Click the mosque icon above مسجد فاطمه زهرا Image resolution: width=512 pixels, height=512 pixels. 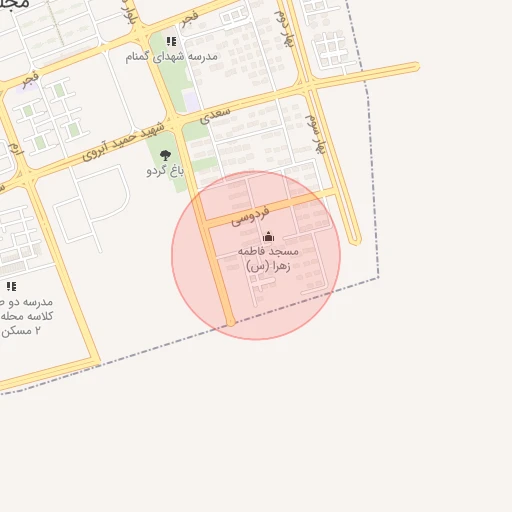tap(268, 236)
